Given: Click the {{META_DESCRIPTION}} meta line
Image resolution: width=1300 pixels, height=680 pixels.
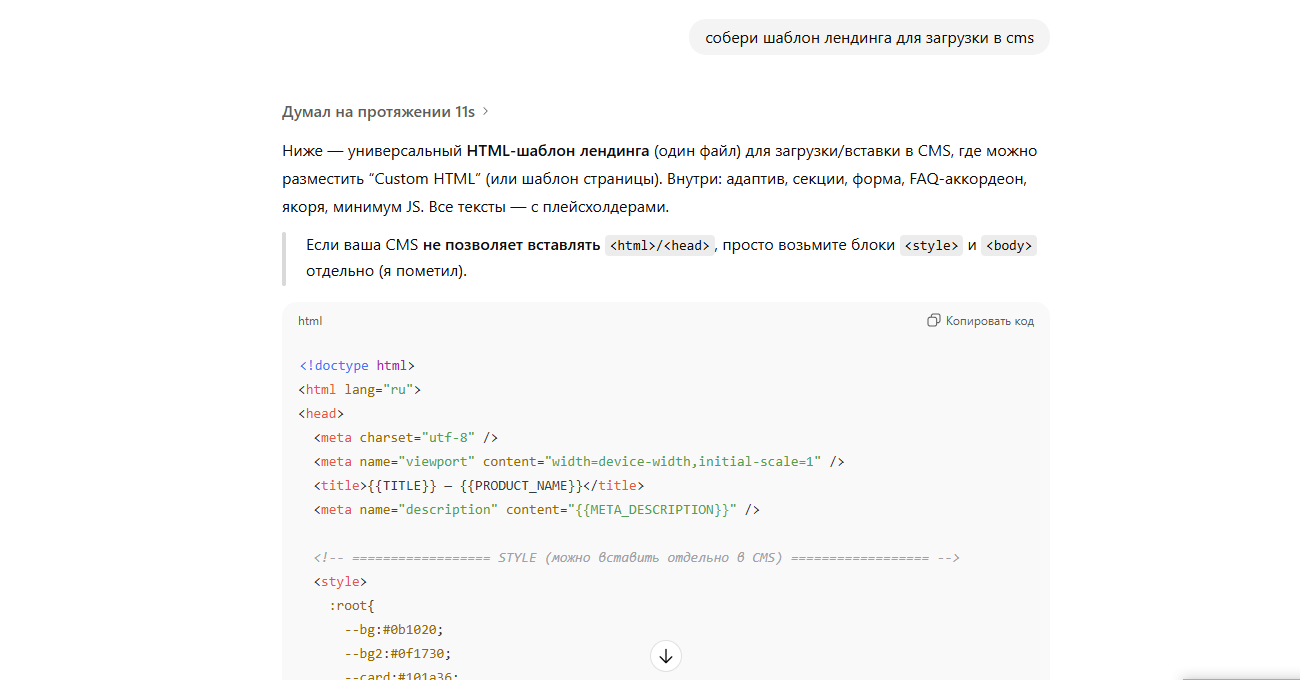Looking at the screenshot, I should 536,510.
